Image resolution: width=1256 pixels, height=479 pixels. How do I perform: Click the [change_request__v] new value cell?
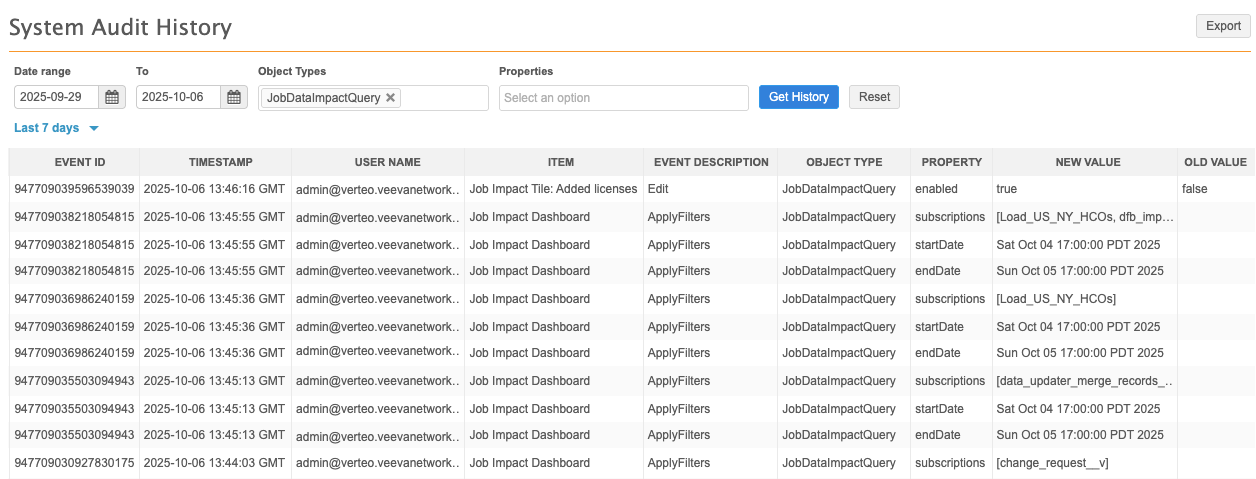tap(1052, 463)
